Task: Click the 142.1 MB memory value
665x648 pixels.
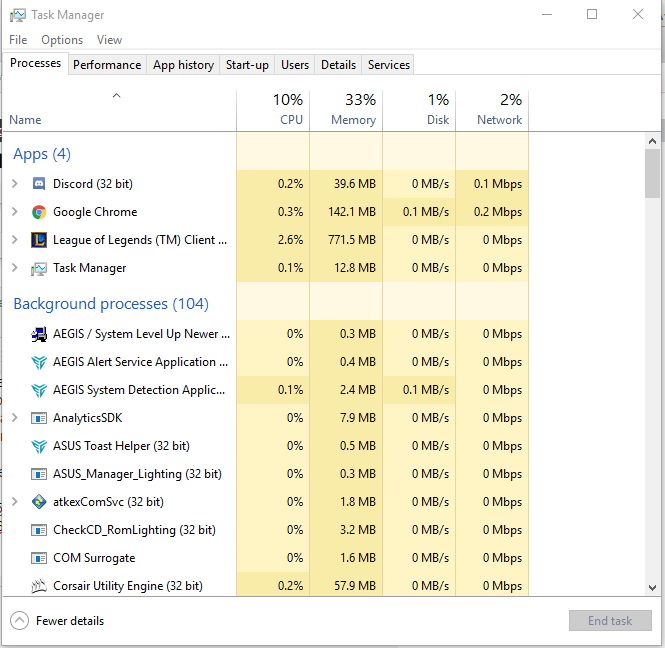Action: pyautogui.click(x=352, y=212)
